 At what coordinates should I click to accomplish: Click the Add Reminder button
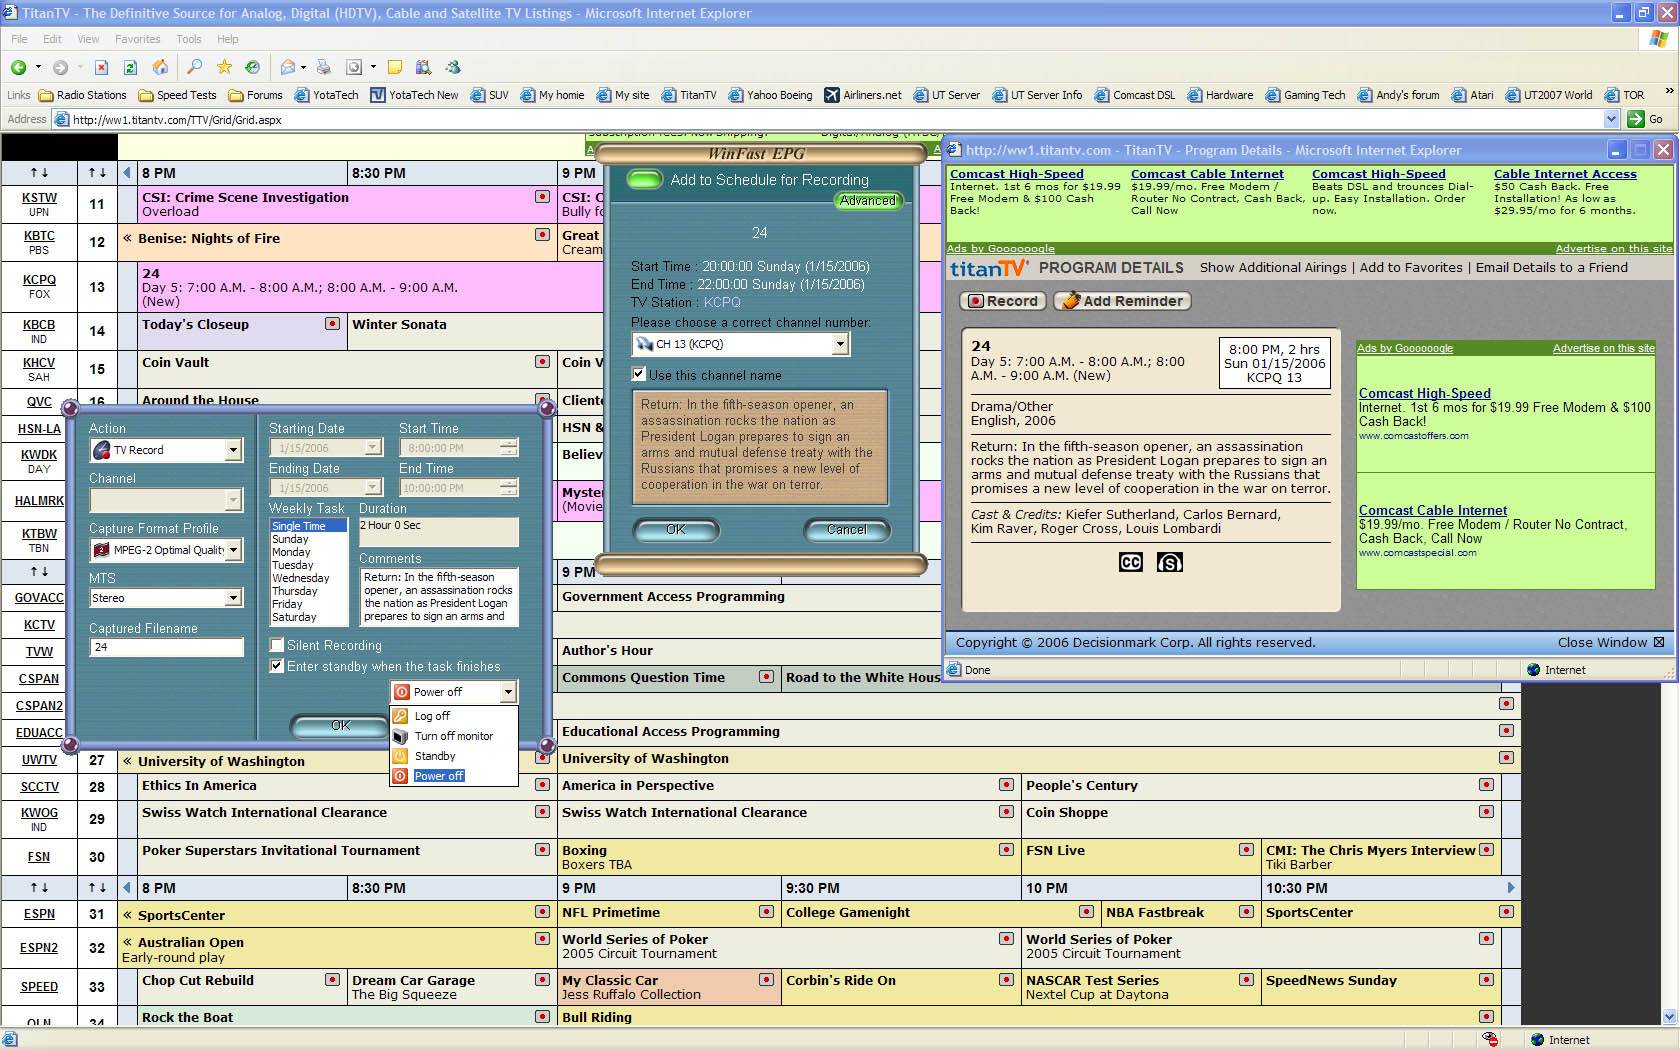(1124, 301)
